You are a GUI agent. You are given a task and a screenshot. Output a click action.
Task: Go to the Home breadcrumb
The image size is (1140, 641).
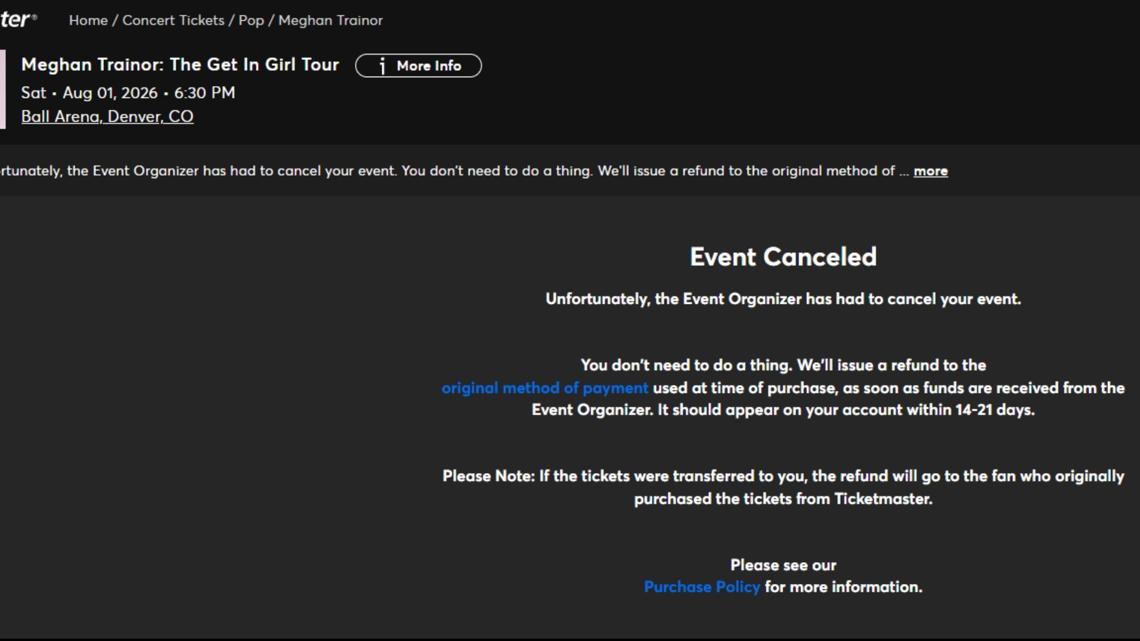pos(88,20)
